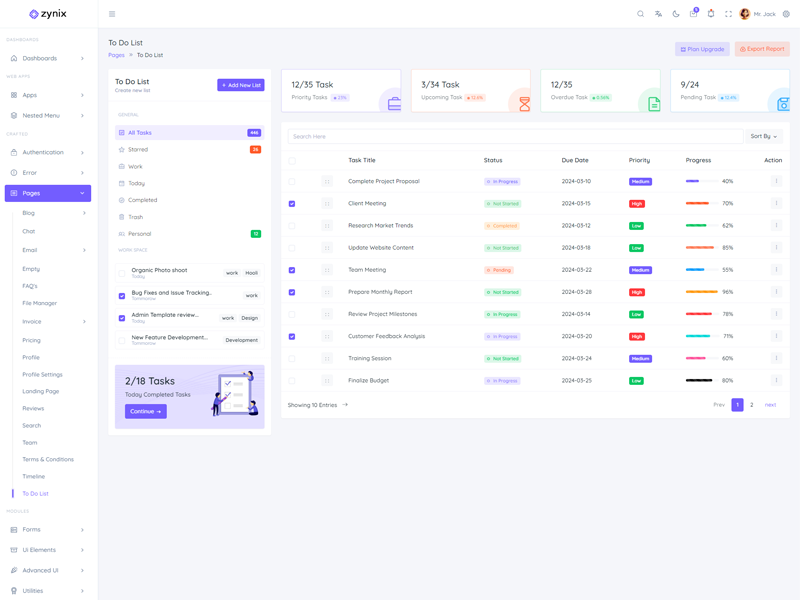800x600 pixels.
Task: Click the header search magnifier icon
Action: pyautogui.click(x=641, y=14)
